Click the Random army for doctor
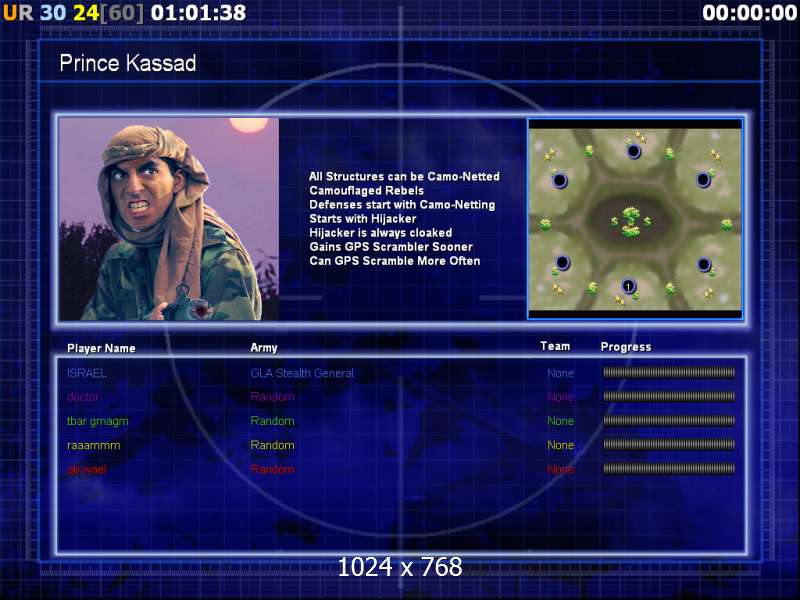Viewport: 800px width, 600px height. point(272,397)
